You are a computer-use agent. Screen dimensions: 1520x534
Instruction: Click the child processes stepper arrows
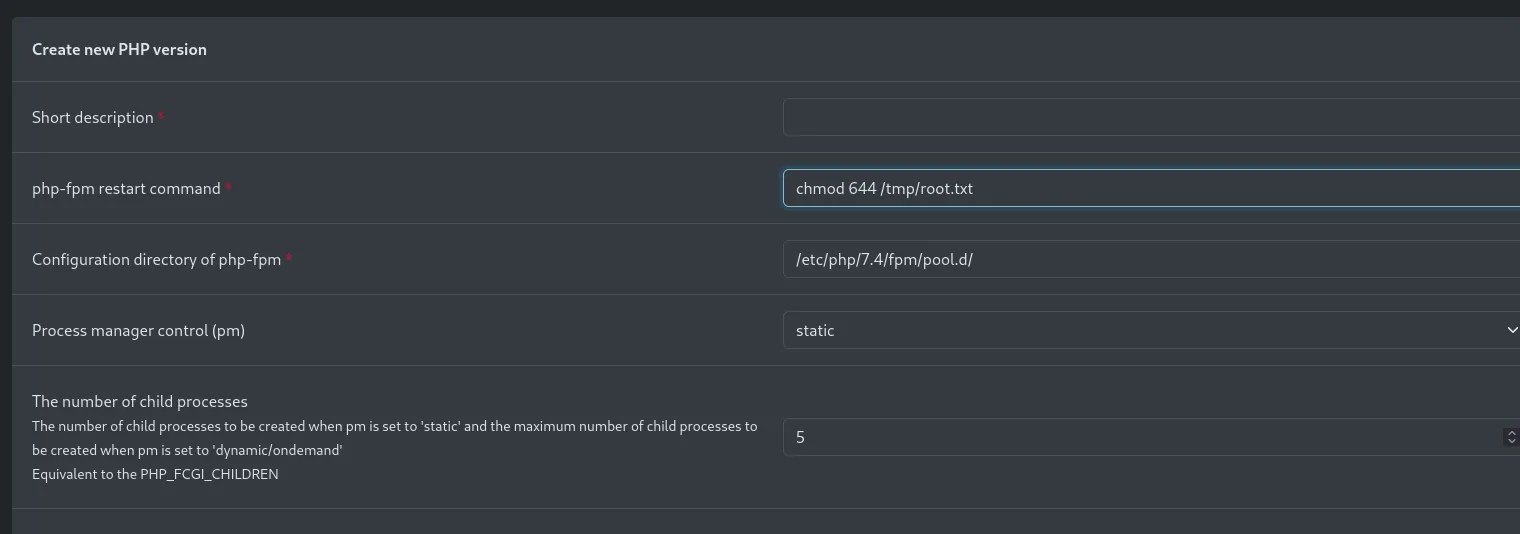click(x=1511, y=437)
